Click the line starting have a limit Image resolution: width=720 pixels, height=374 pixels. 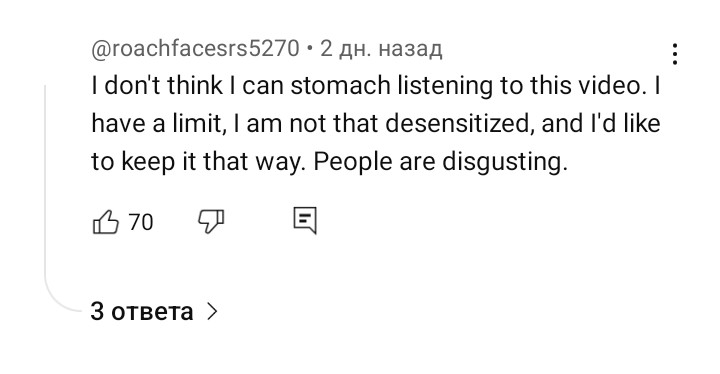pyautogui.click(x=376, y=124)
